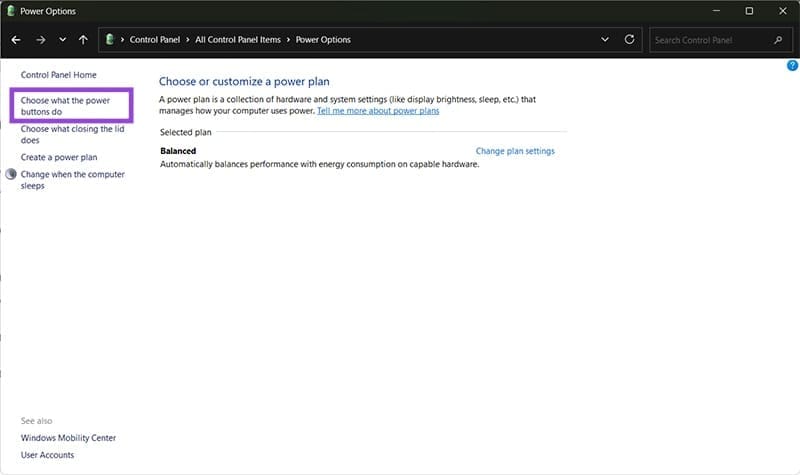The image size is (800, 475).
Task: Click moon icon beside sleep settings link
Action: click(x=11, y=174)
